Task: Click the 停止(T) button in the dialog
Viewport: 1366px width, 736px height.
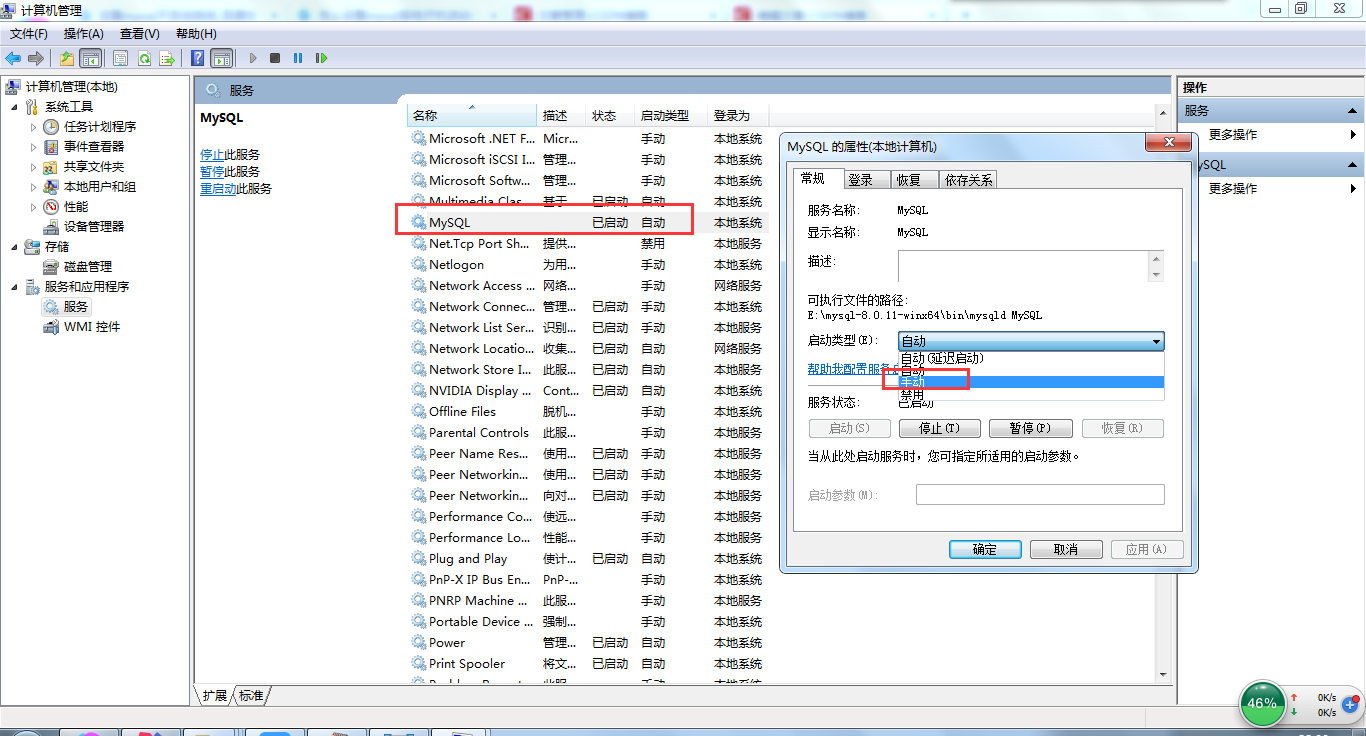Action: click(x=938, y=428)
